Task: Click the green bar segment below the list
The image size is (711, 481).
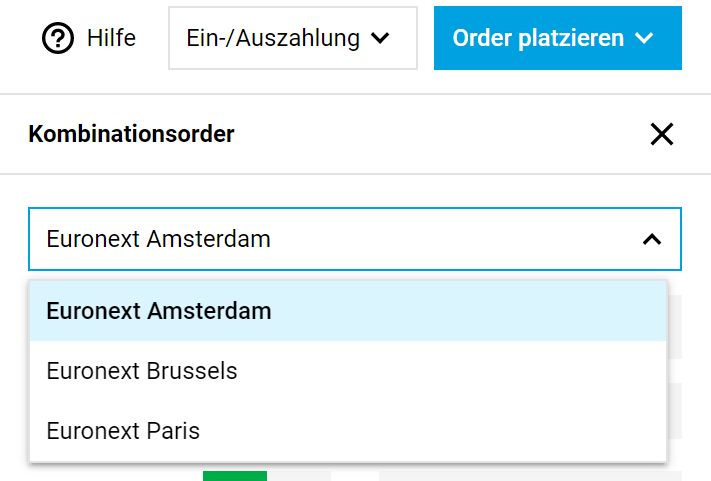Action: 234,475
